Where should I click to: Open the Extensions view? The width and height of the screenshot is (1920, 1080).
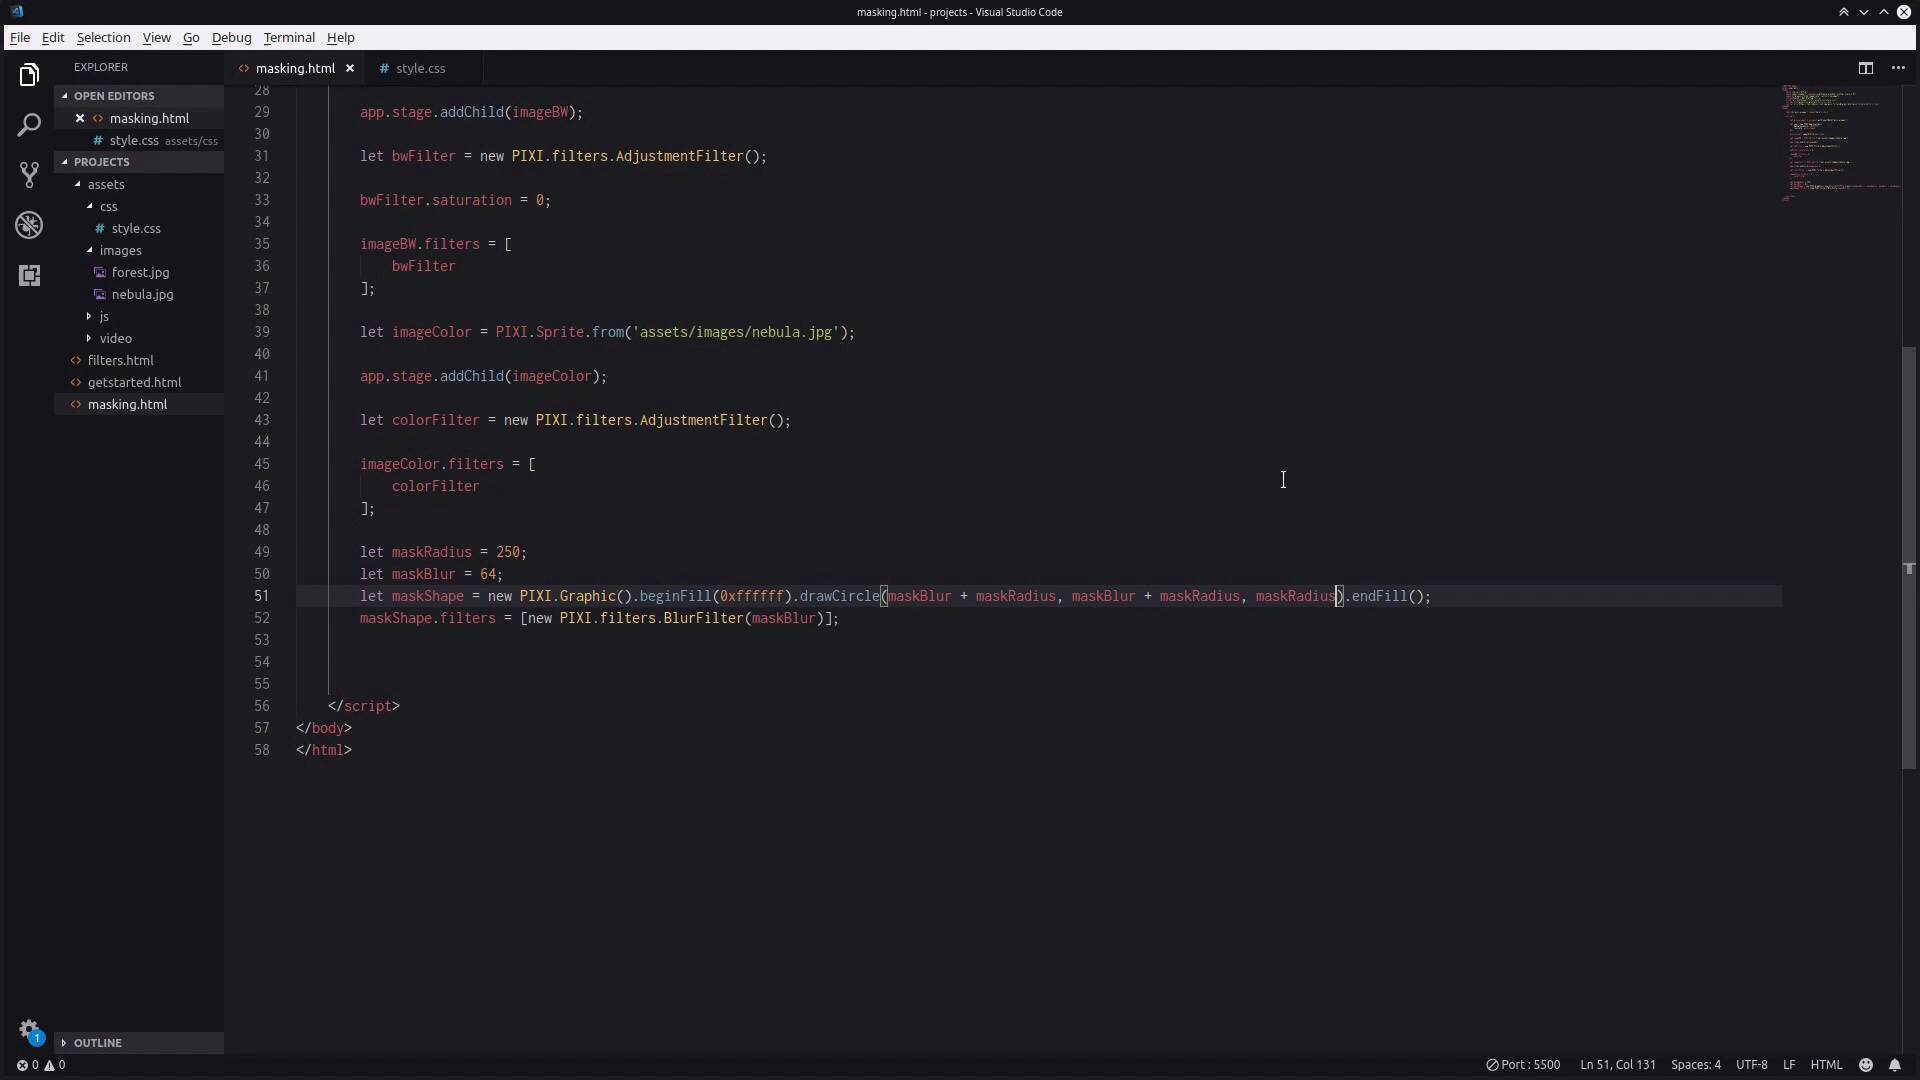[x=29, y=276]
